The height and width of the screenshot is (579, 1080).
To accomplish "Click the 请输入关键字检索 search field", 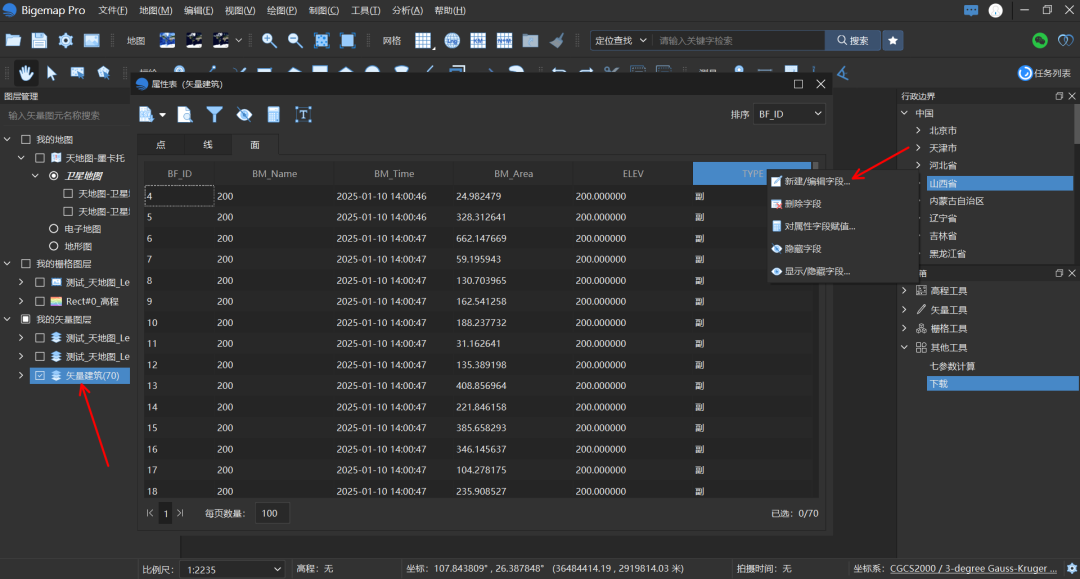I will pyautogui.click(x=738, y=41).
